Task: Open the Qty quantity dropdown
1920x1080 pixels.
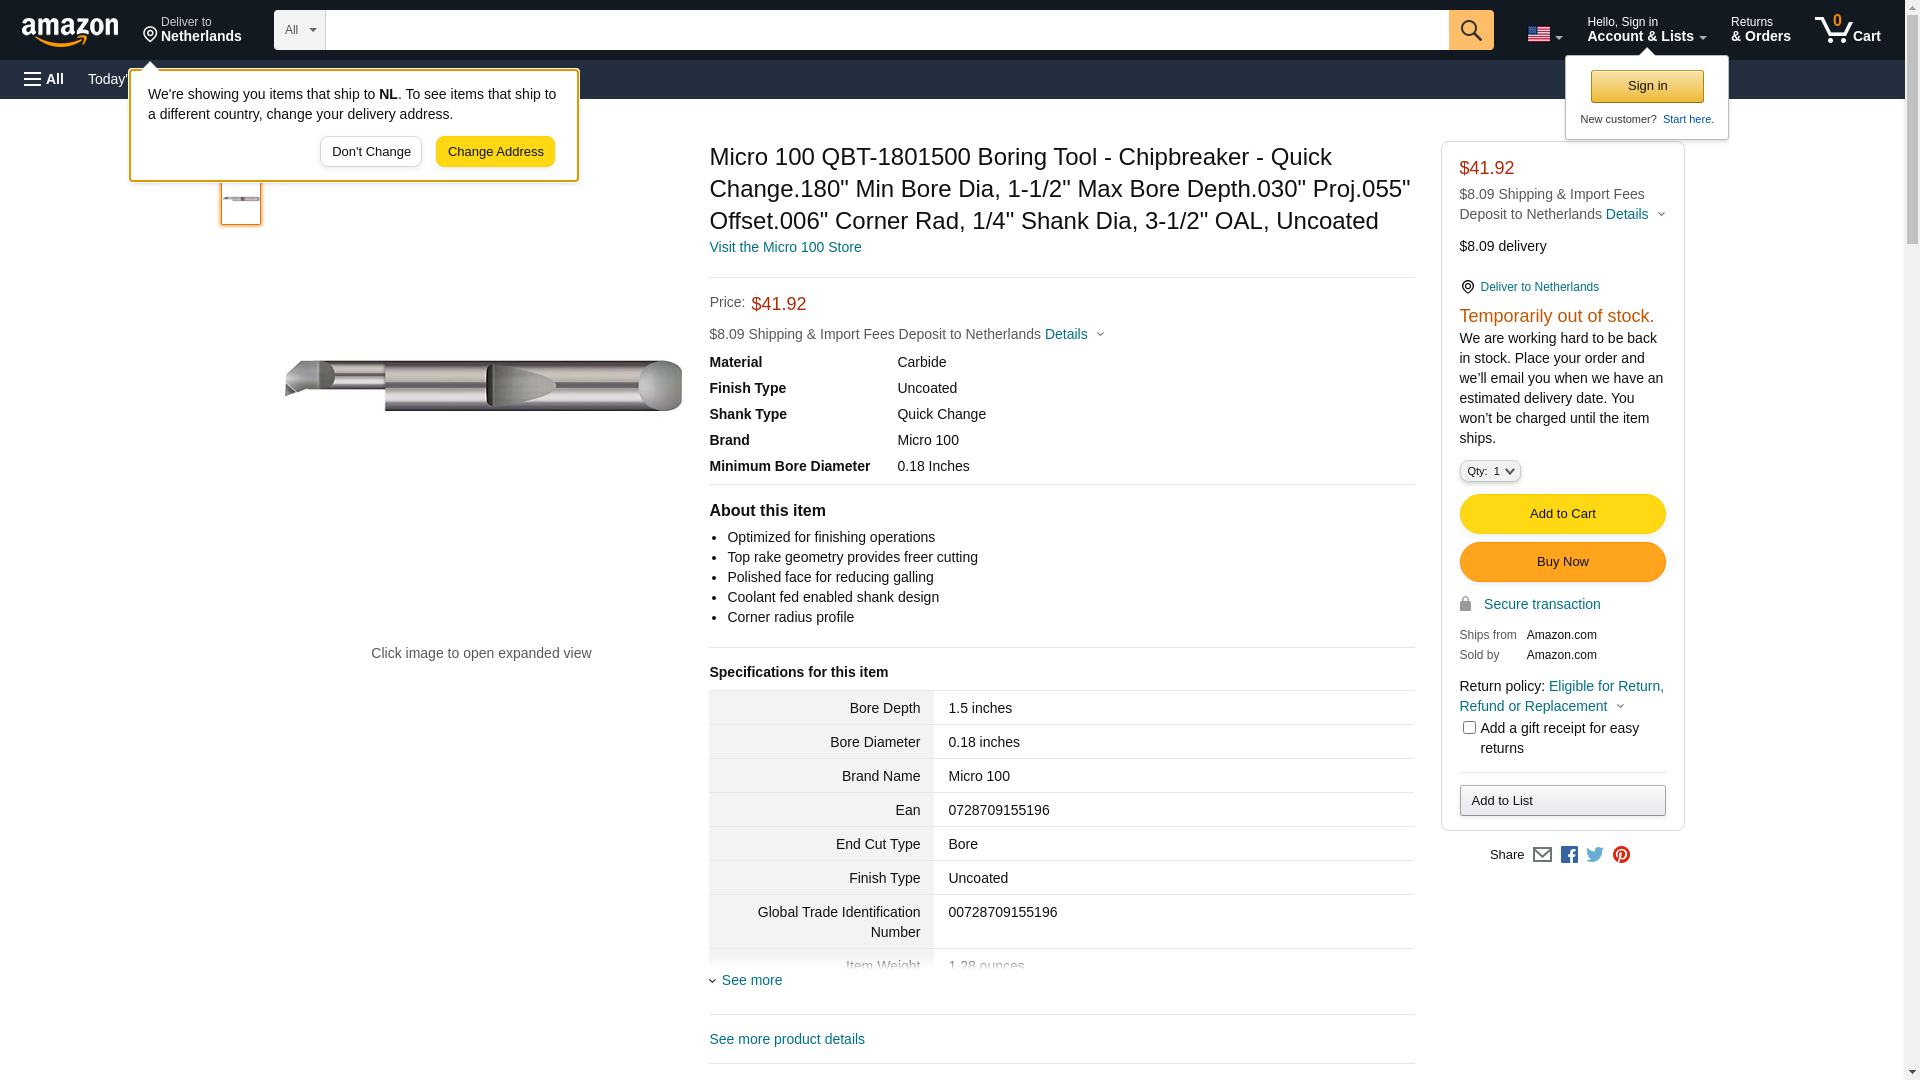Action: pyautogui.click(x=1489, y=471)
